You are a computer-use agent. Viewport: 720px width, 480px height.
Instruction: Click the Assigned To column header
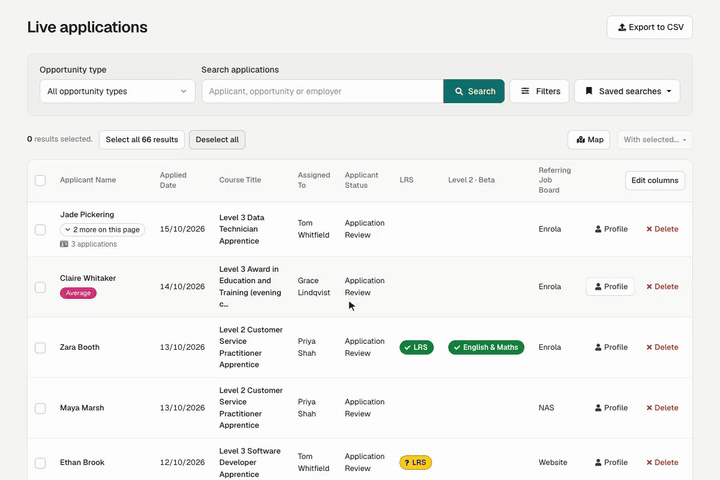(314, 180)
